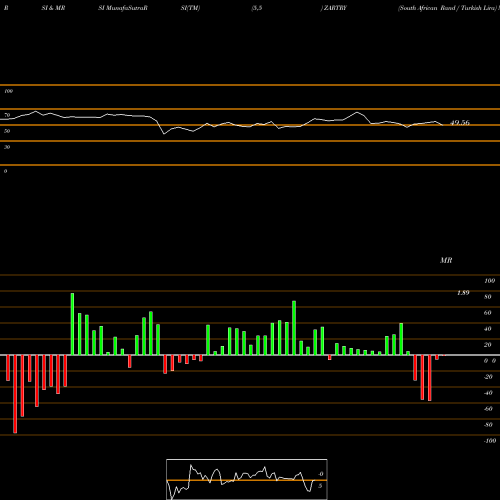The width and height of the screenshot is (500, 500).
Task: Click the RSI value label 49.56
Action: pyautogui.click(x=460, y=123)
